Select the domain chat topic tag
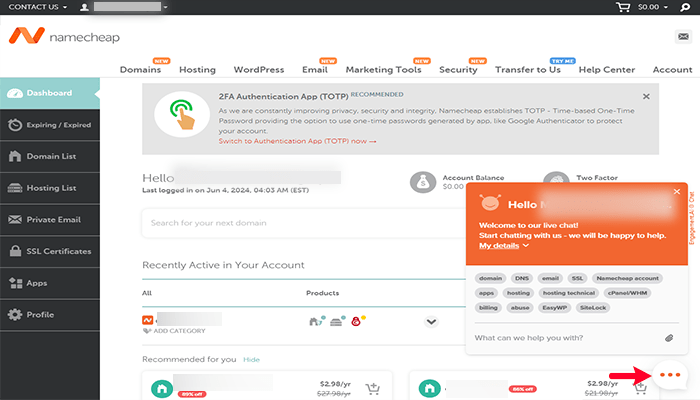700x400 pixels. click(490, 278)
